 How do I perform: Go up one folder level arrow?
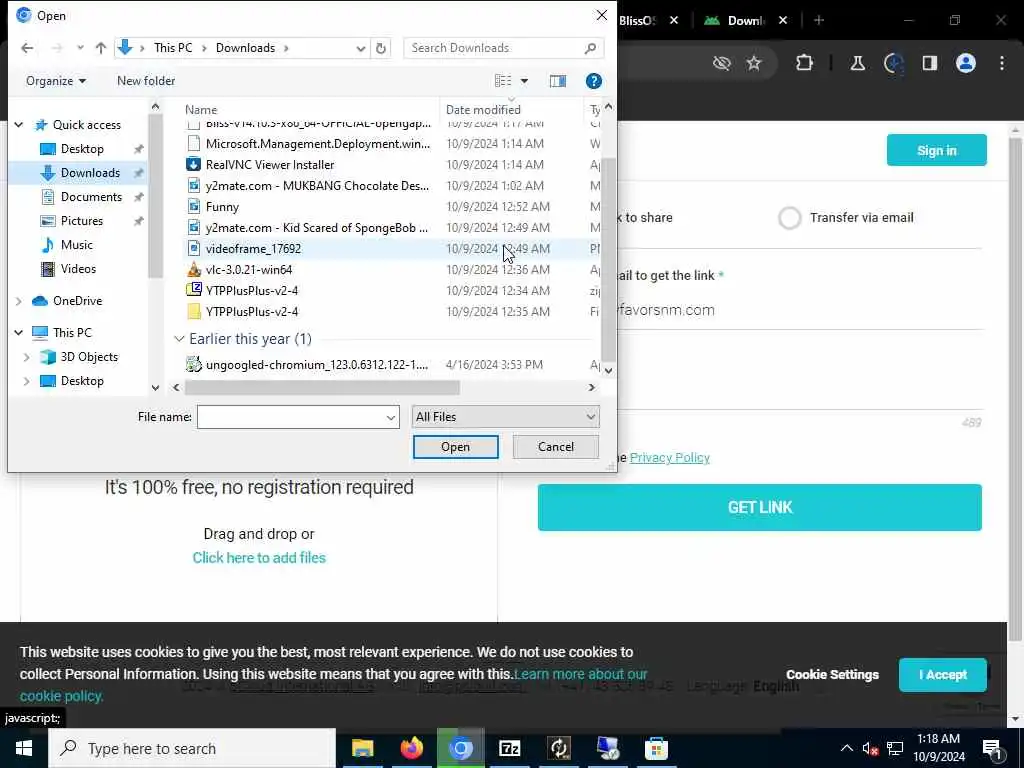pos(101,48)
